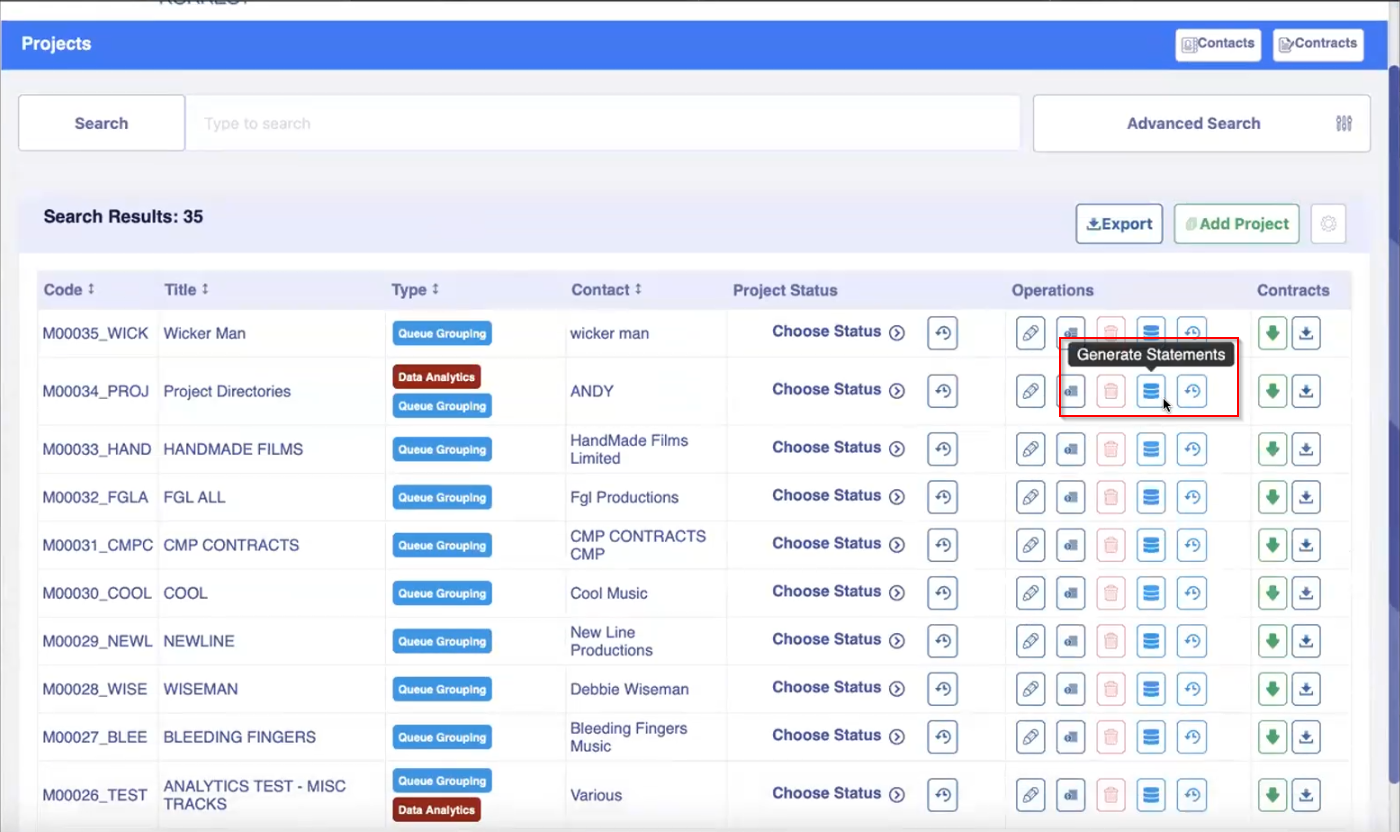
Task: Open Choose Status dropdown for Wicker Man
Action: pos(837,332)
